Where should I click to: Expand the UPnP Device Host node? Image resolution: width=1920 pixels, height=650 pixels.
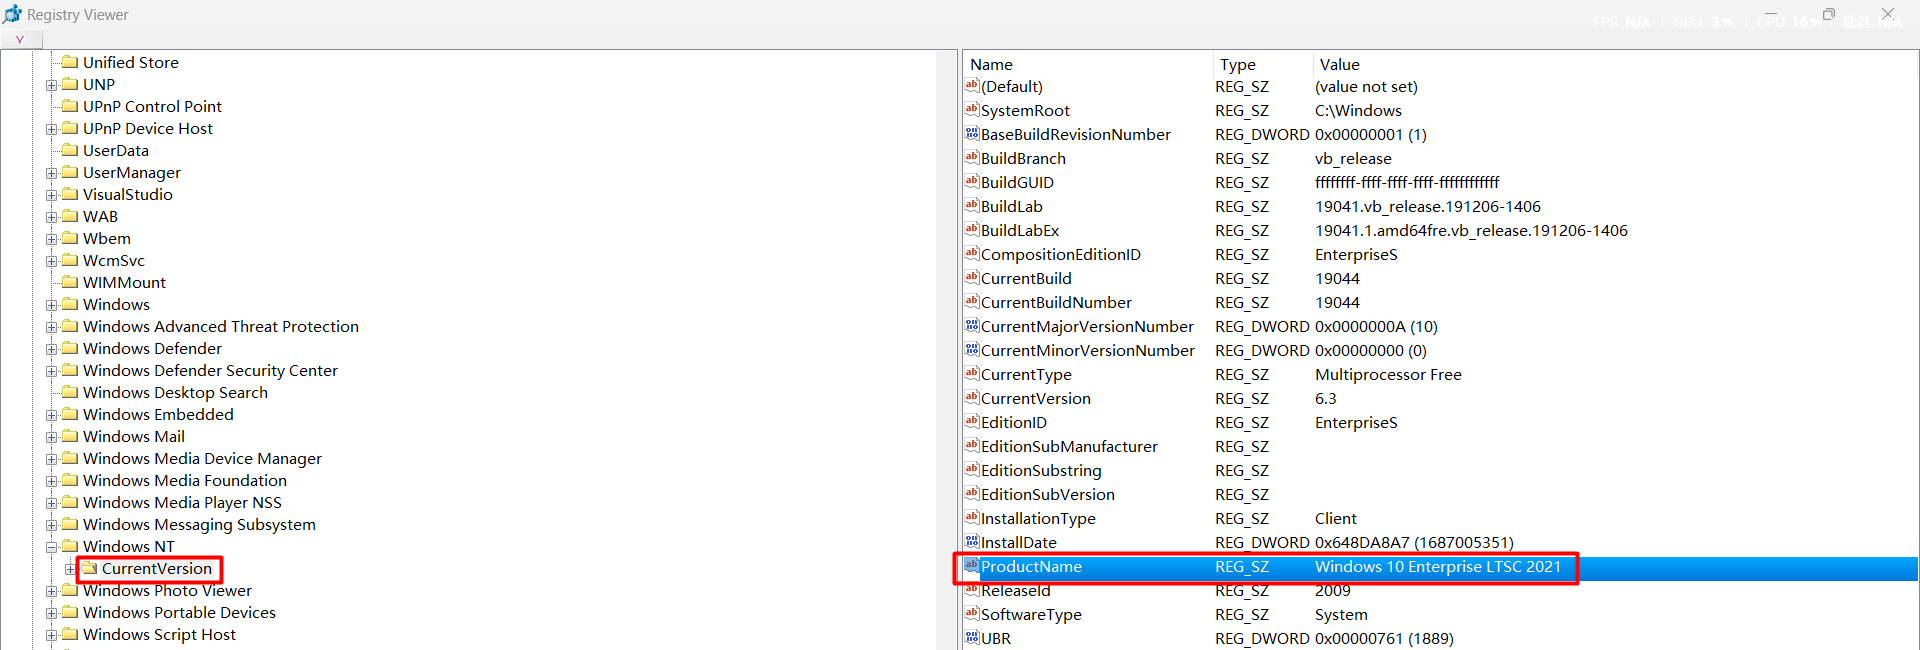pos(51,129)
